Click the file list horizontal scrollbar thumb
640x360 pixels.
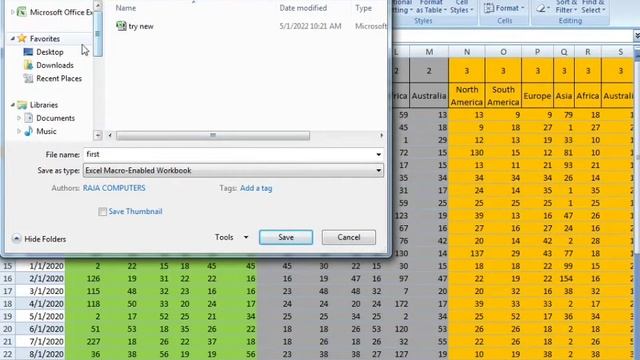click(x=213, y=135)
